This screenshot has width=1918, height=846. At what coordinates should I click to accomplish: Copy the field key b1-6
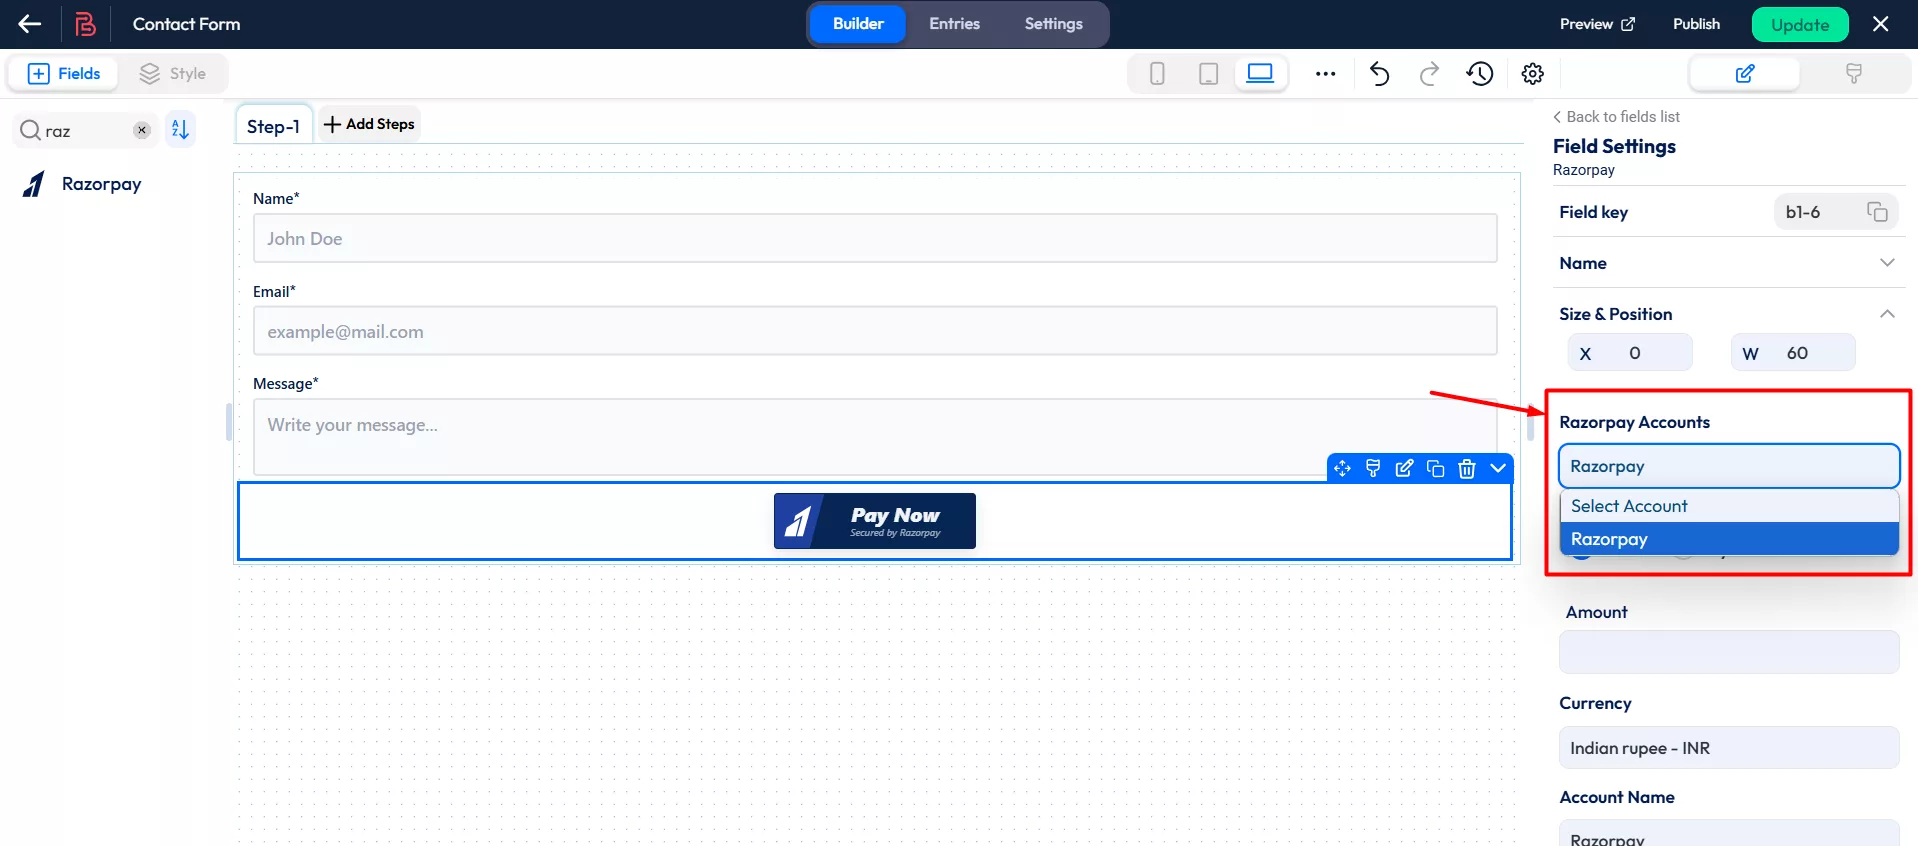[1877, 212]
